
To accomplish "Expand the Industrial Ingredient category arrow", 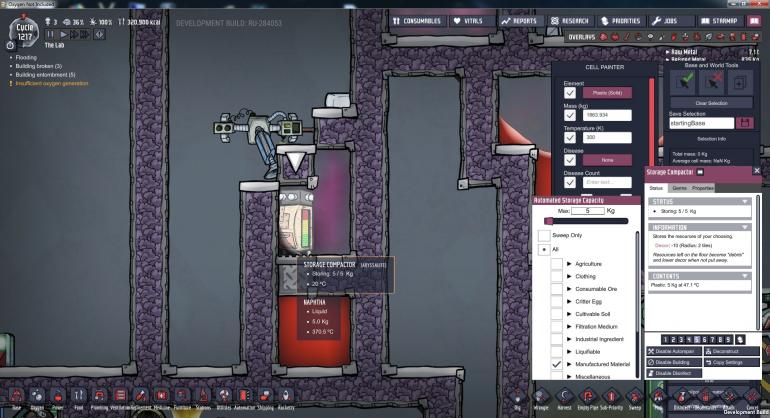I will click(x=569, y=339).
